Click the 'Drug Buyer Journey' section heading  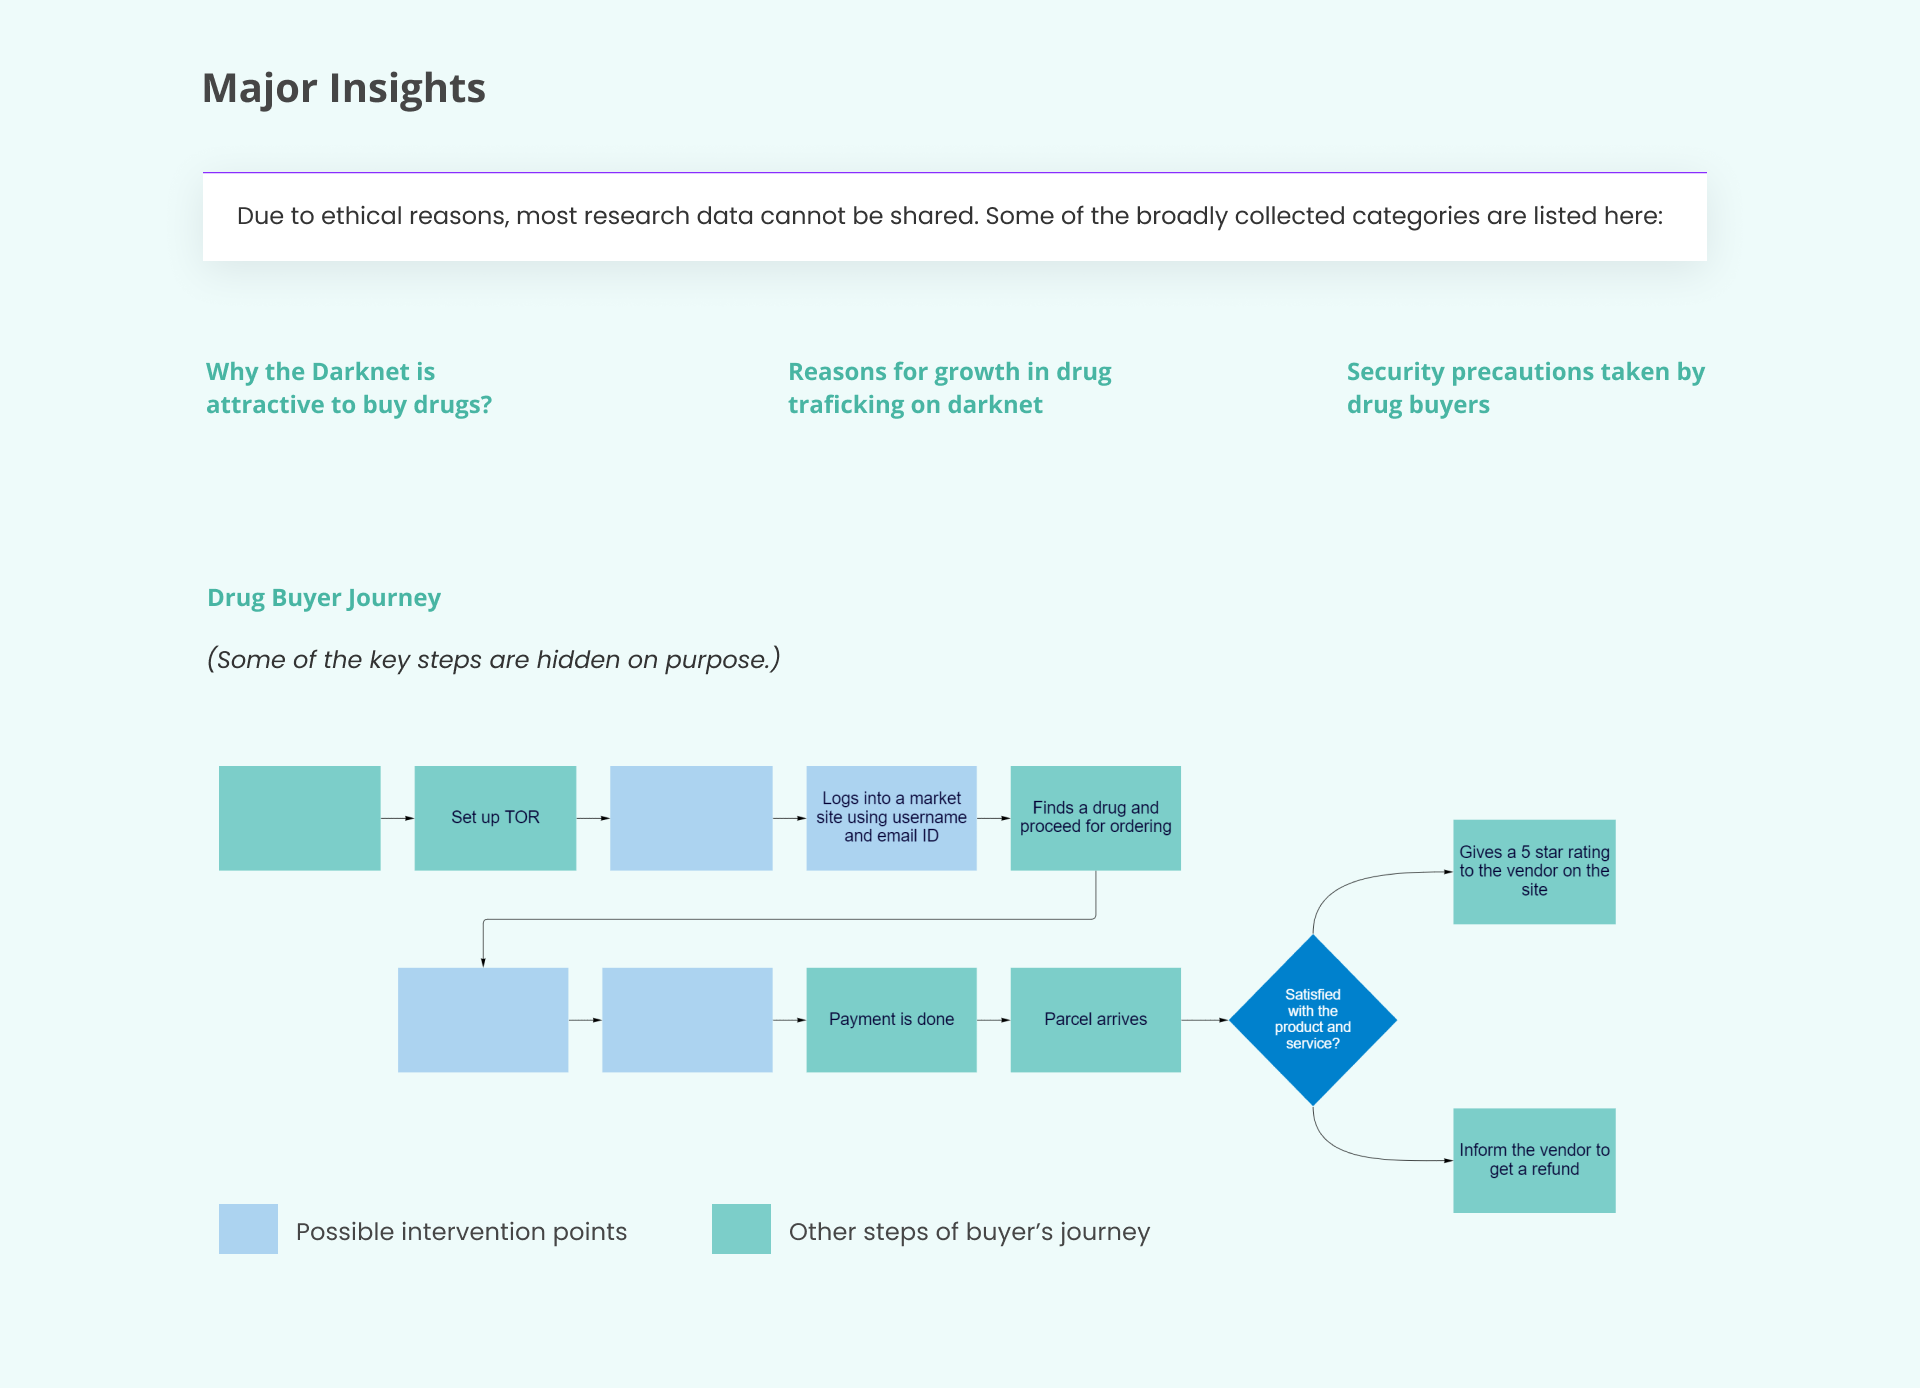click(324, 598)
